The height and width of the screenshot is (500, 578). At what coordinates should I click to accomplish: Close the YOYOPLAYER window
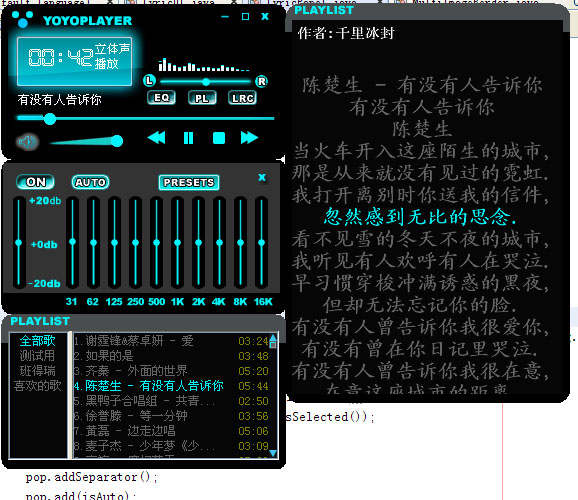[265, 16]
